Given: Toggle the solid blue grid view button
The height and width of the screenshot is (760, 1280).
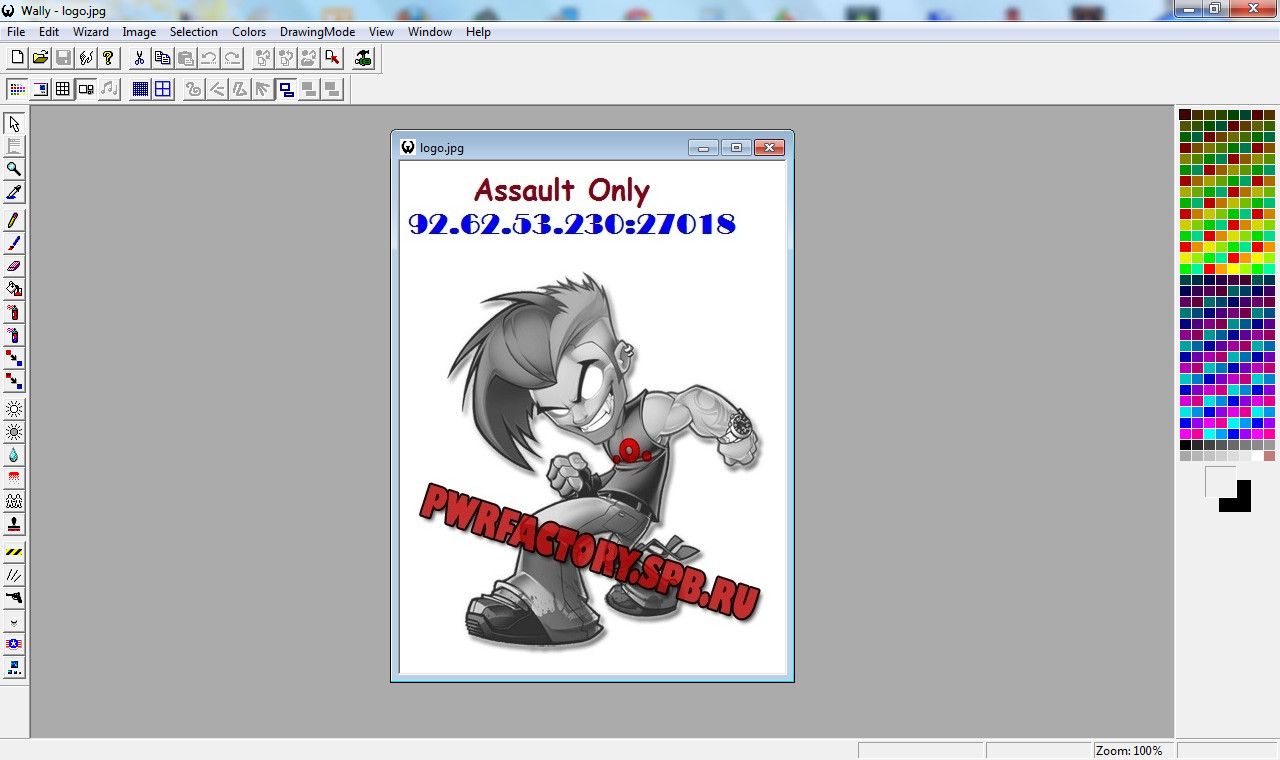Looking at the screenshot, I should tap(140, 89).
